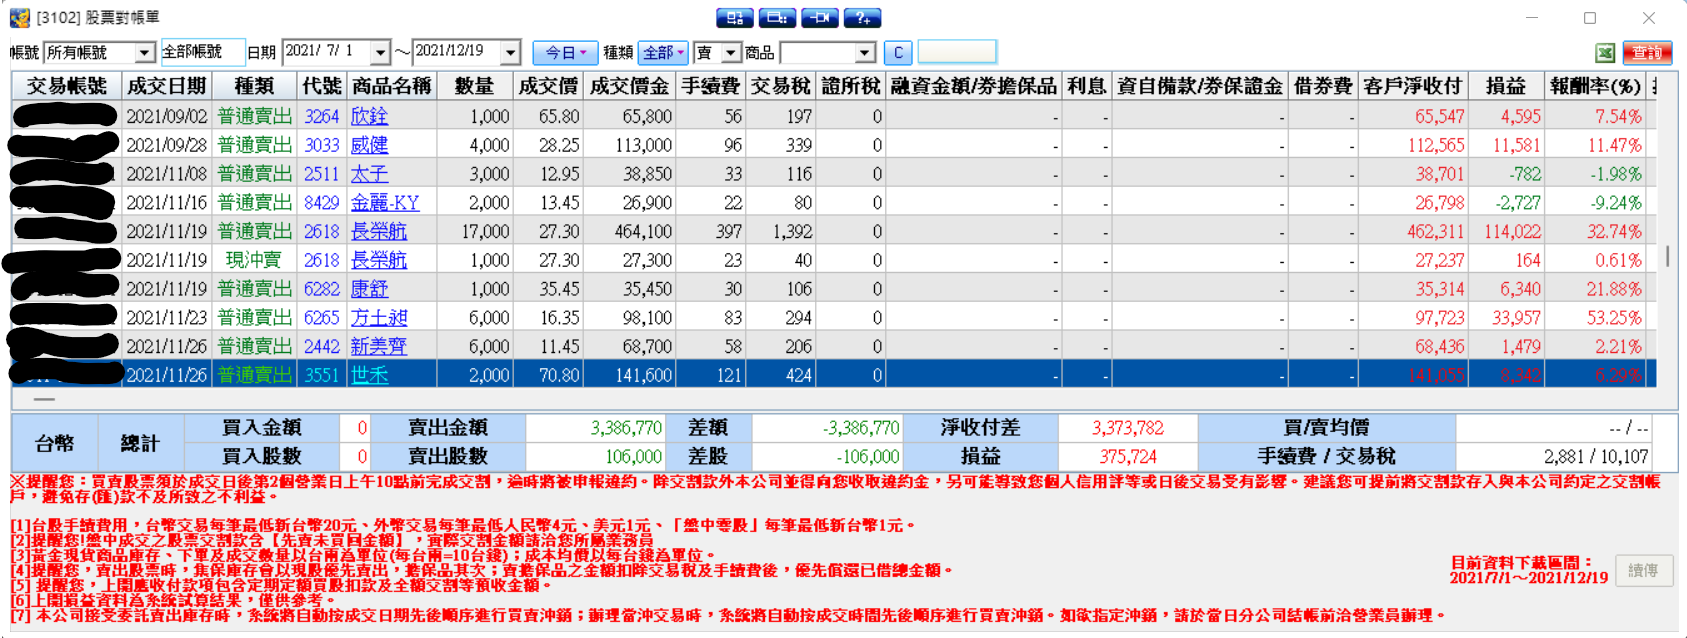Click the blue help question-mark icon
Image resolution: width=1687 pixels, height=638 pixels.
[x=862, y=17]
